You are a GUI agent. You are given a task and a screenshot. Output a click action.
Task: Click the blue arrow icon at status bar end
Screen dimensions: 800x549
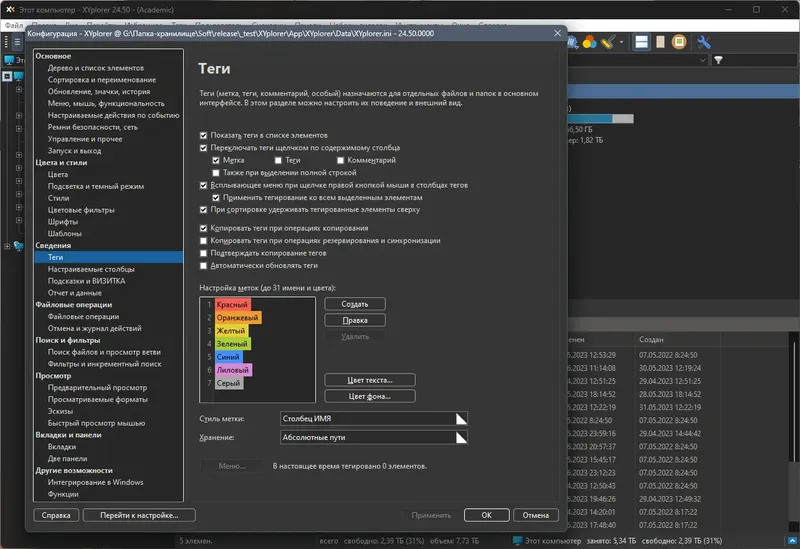(792, 540)
